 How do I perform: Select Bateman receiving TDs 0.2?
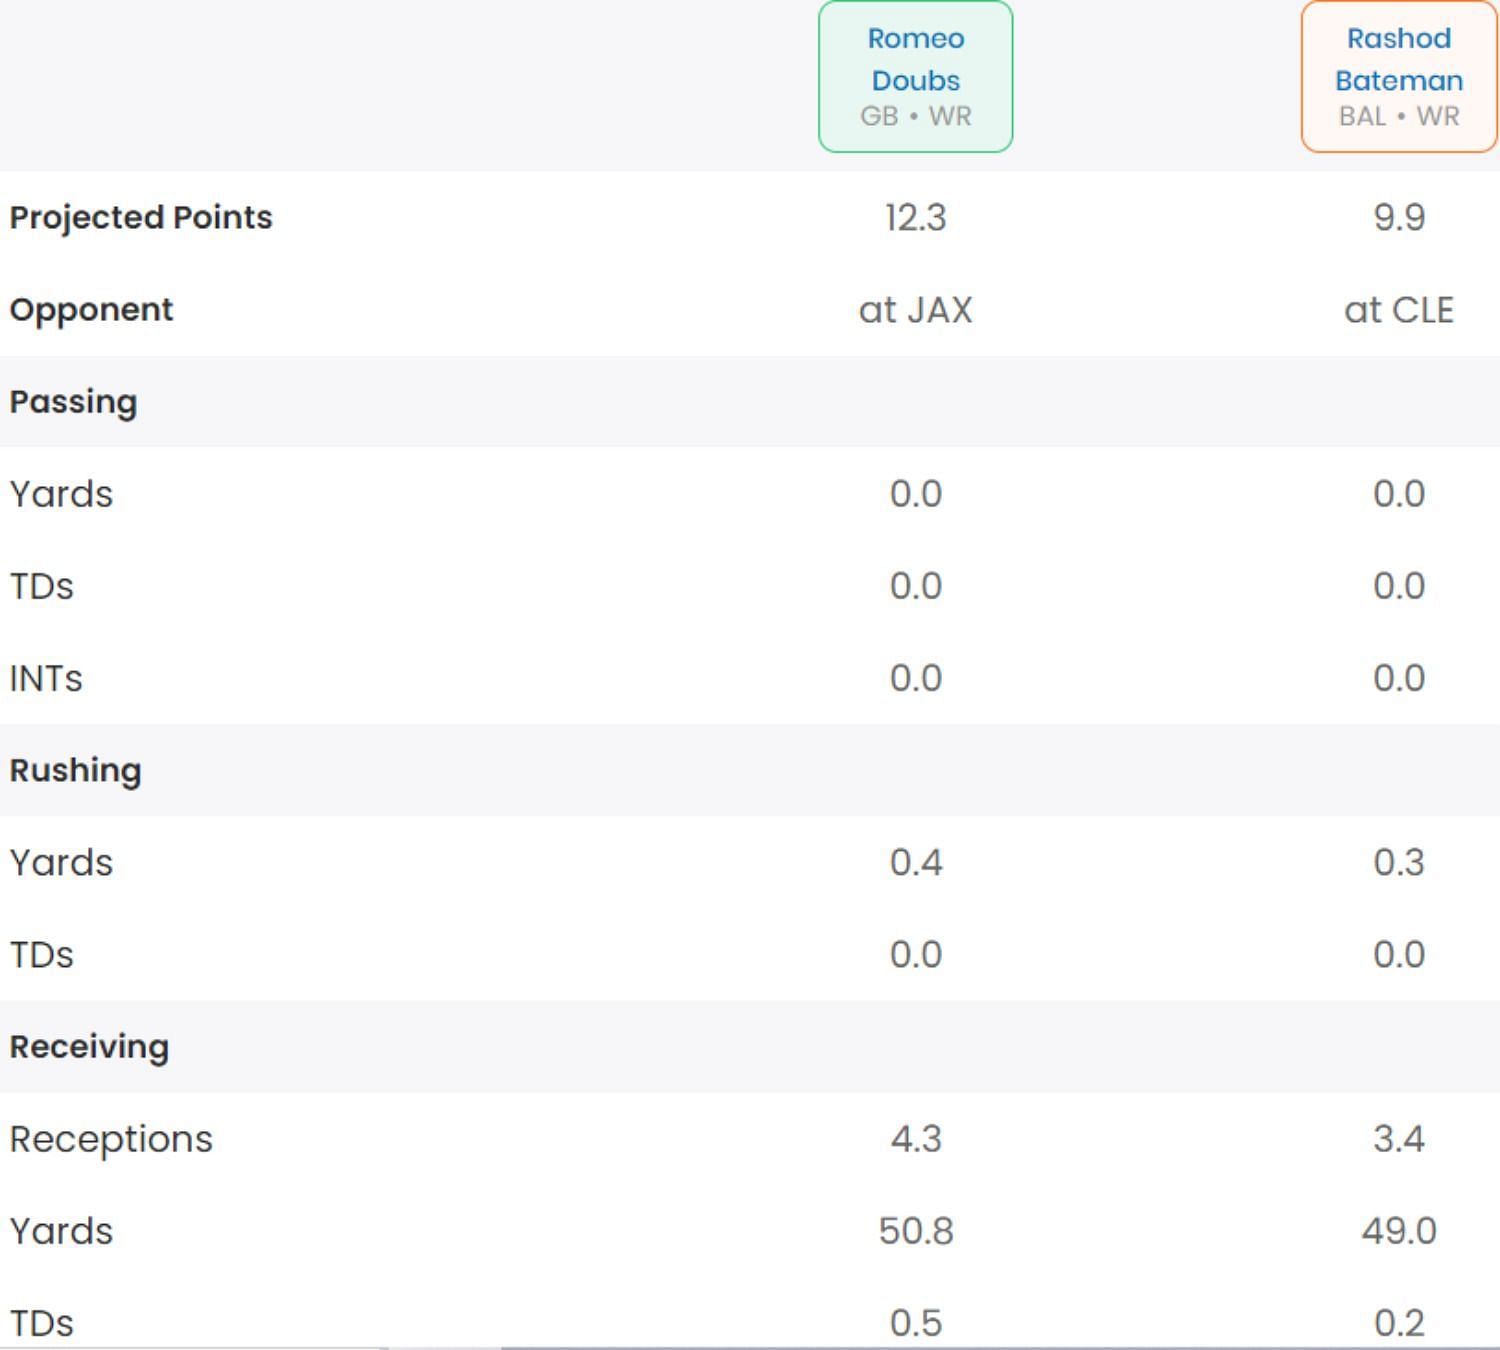coord(1398,1323)
